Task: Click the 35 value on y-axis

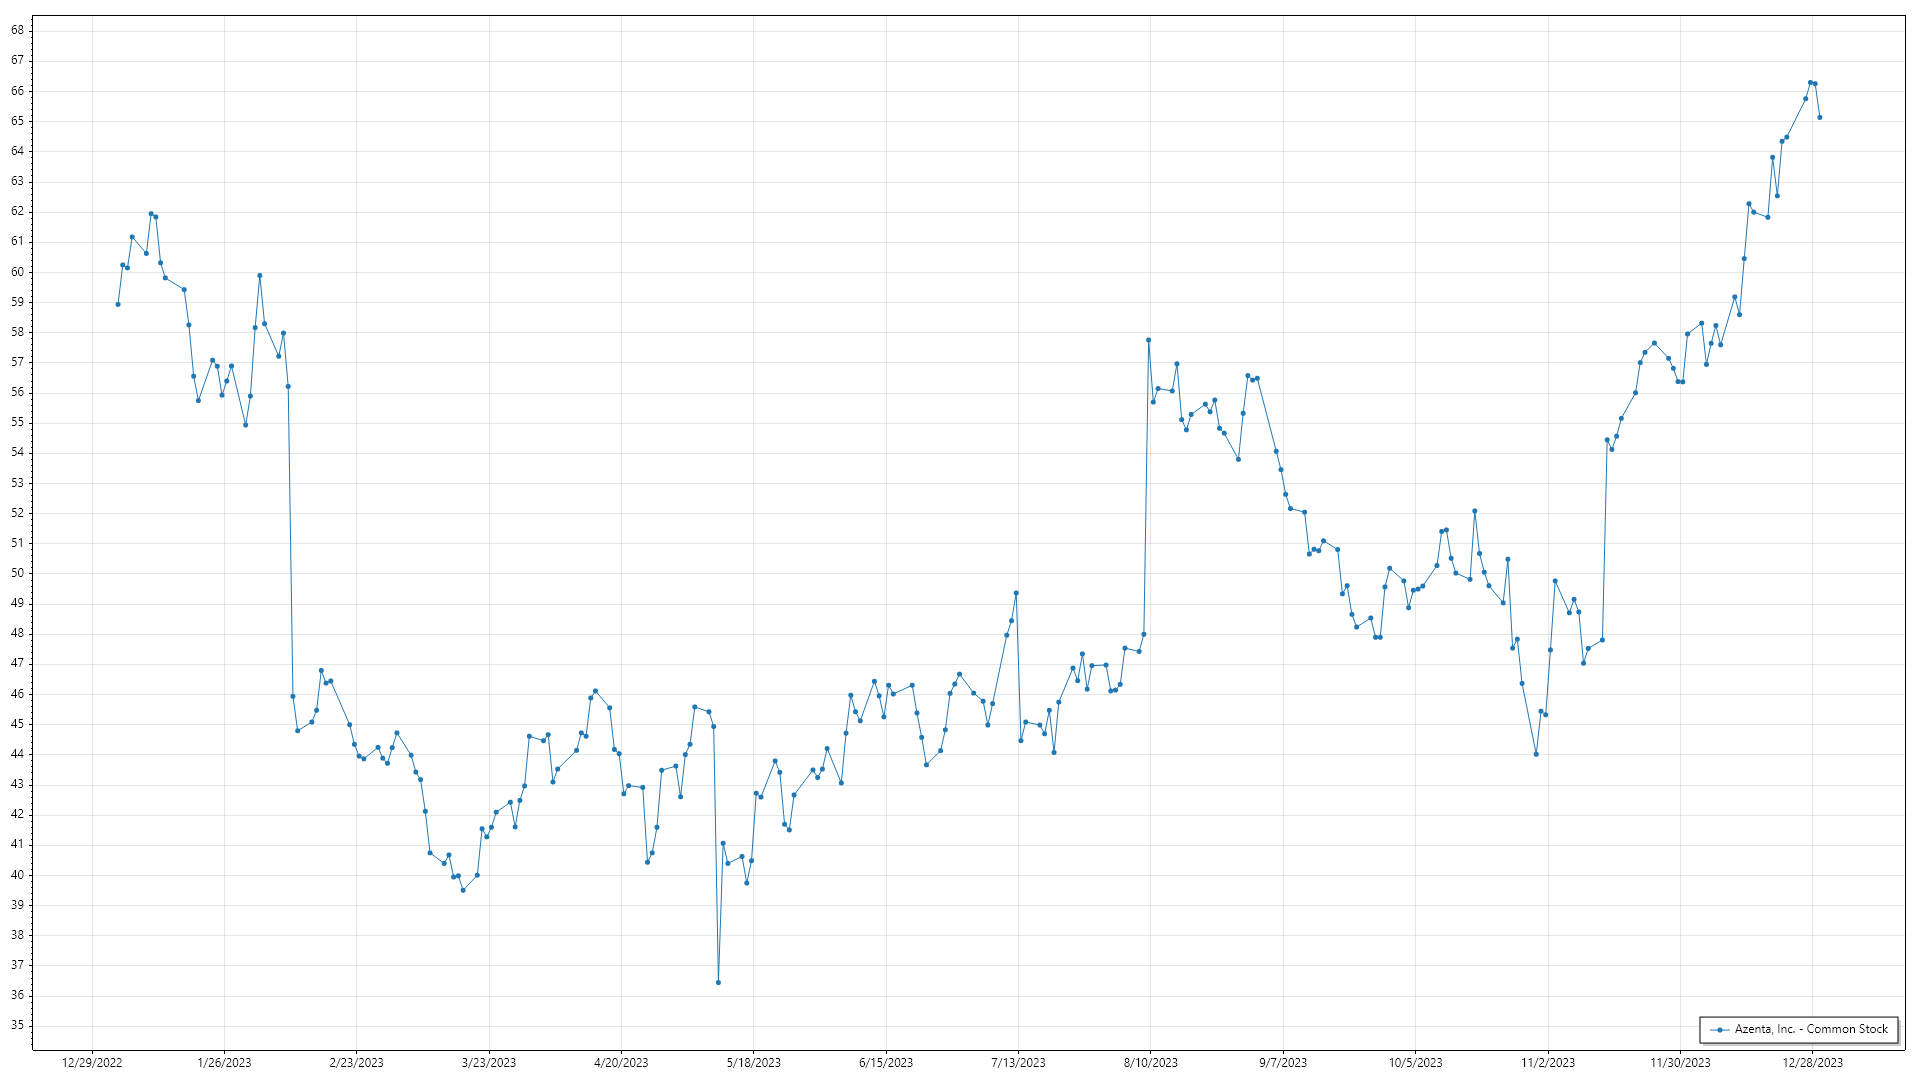Action: pos(18,1025)
